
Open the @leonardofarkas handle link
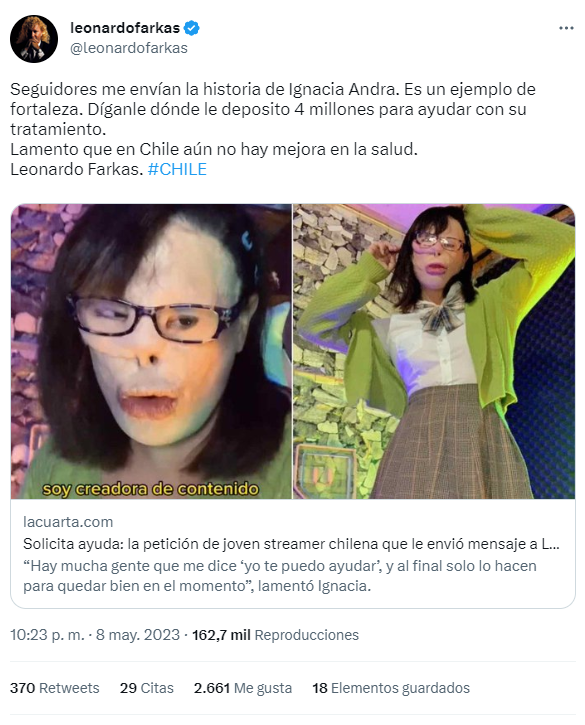click(x=129, y=48)
